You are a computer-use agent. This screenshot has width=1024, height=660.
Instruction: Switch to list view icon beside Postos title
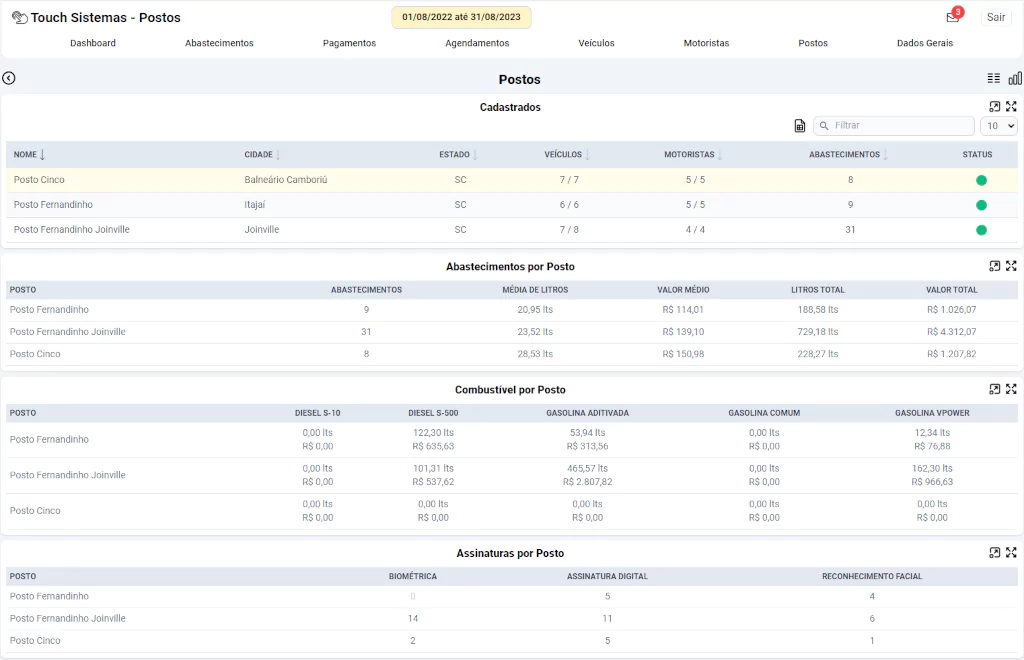(993, 78)
